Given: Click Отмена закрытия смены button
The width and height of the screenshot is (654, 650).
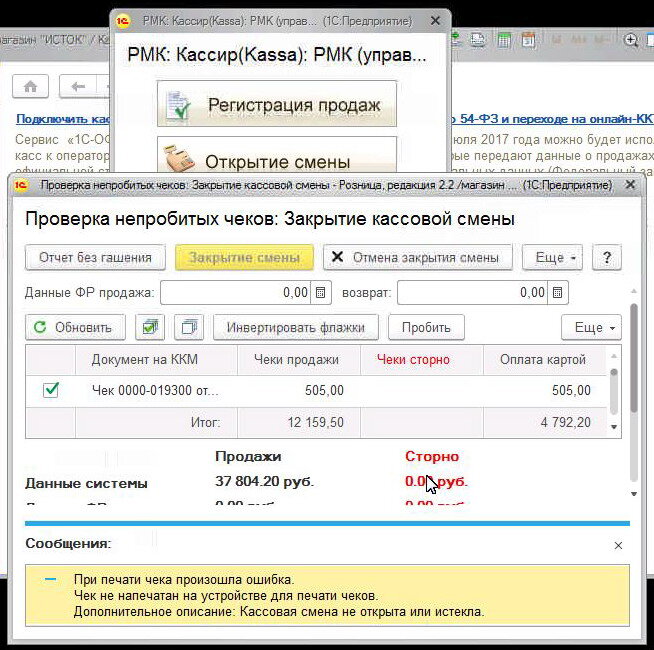Looking at the screenshot, I should (418, 257).
